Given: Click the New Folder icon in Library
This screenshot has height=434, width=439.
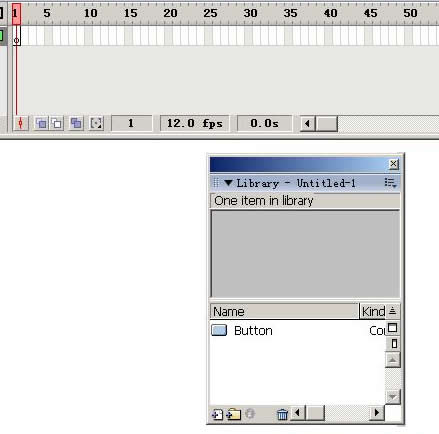Looking at the screenshot, I should [234, 414].
